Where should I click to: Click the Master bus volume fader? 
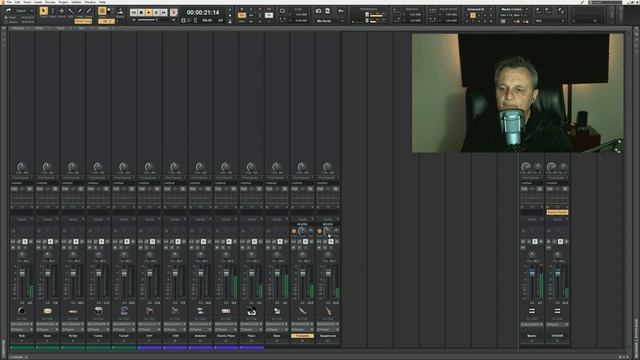pos(532,273)
